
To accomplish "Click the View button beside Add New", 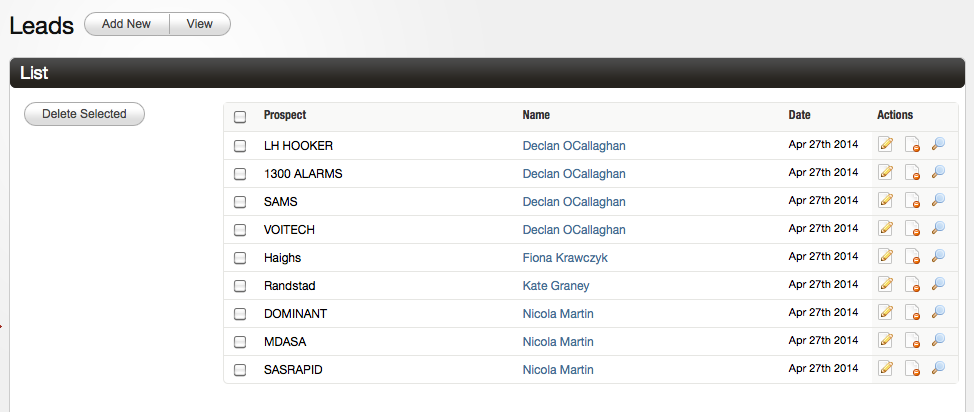I will [200, 24].
